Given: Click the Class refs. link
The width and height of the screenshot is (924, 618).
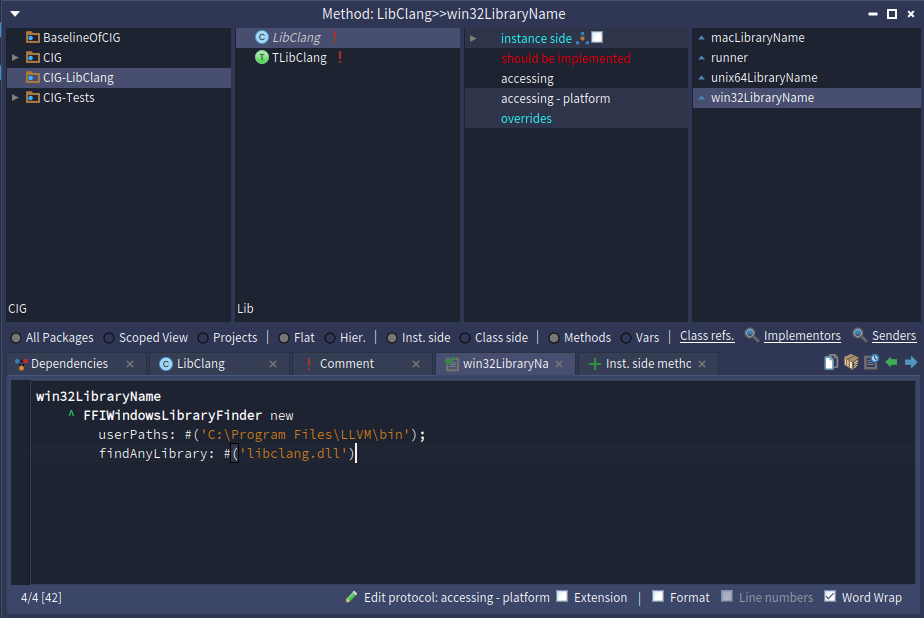Looking at the screenshot, I should 707,336.
